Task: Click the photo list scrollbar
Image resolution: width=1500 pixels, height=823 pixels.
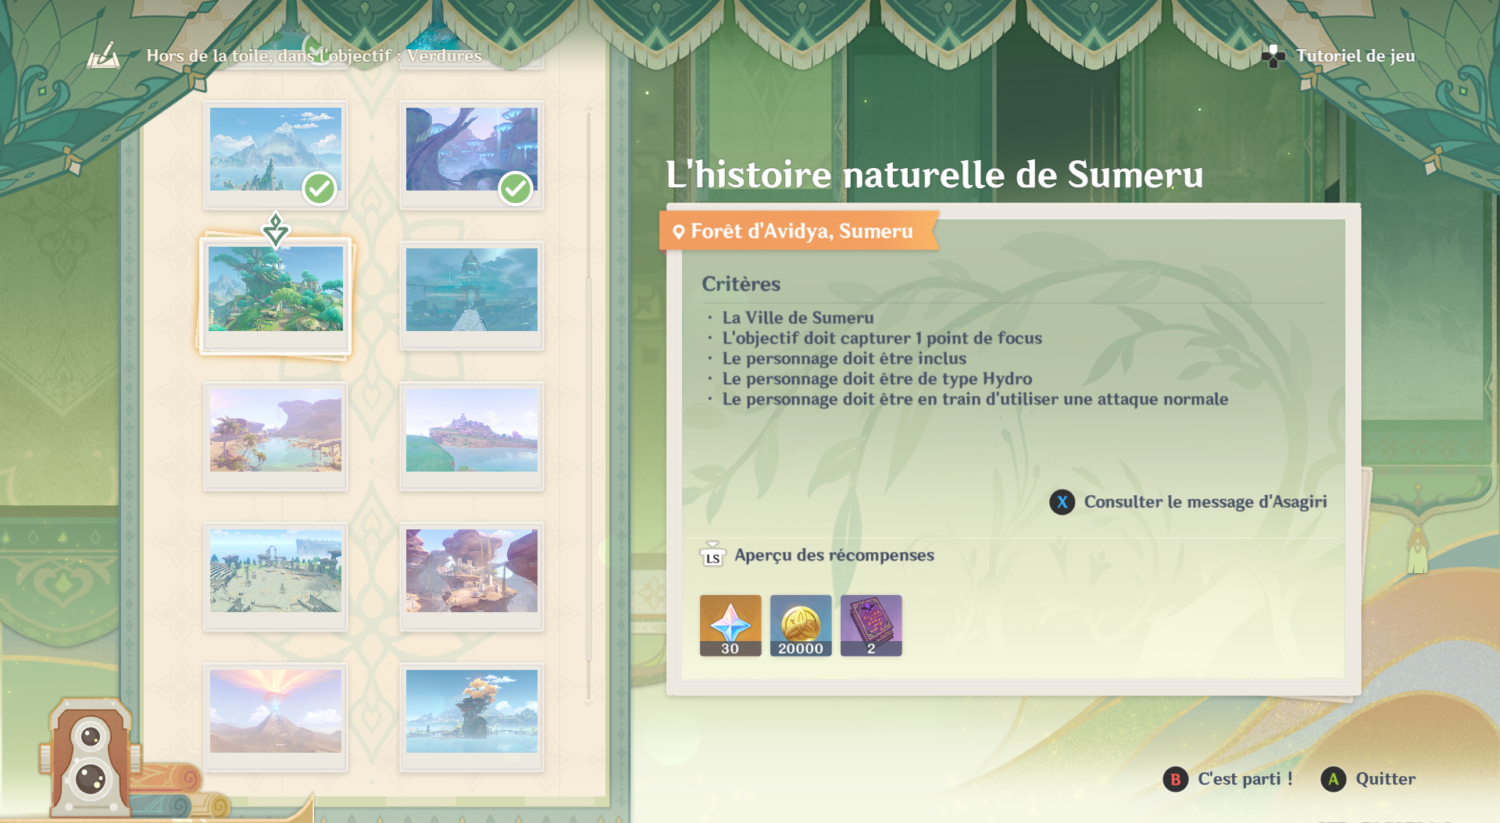Action: pos(588,405)
